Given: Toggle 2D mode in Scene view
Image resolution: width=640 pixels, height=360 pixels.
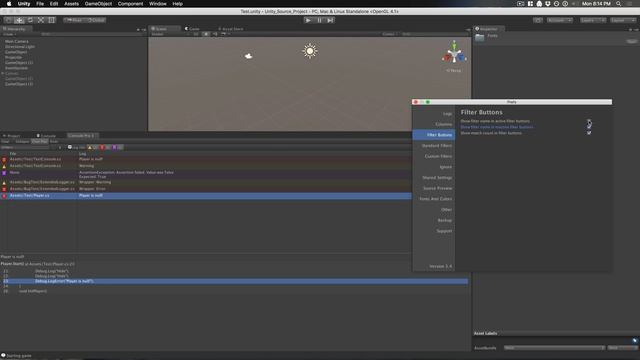Looking at the screenshot, I should [x=196, y=34].
